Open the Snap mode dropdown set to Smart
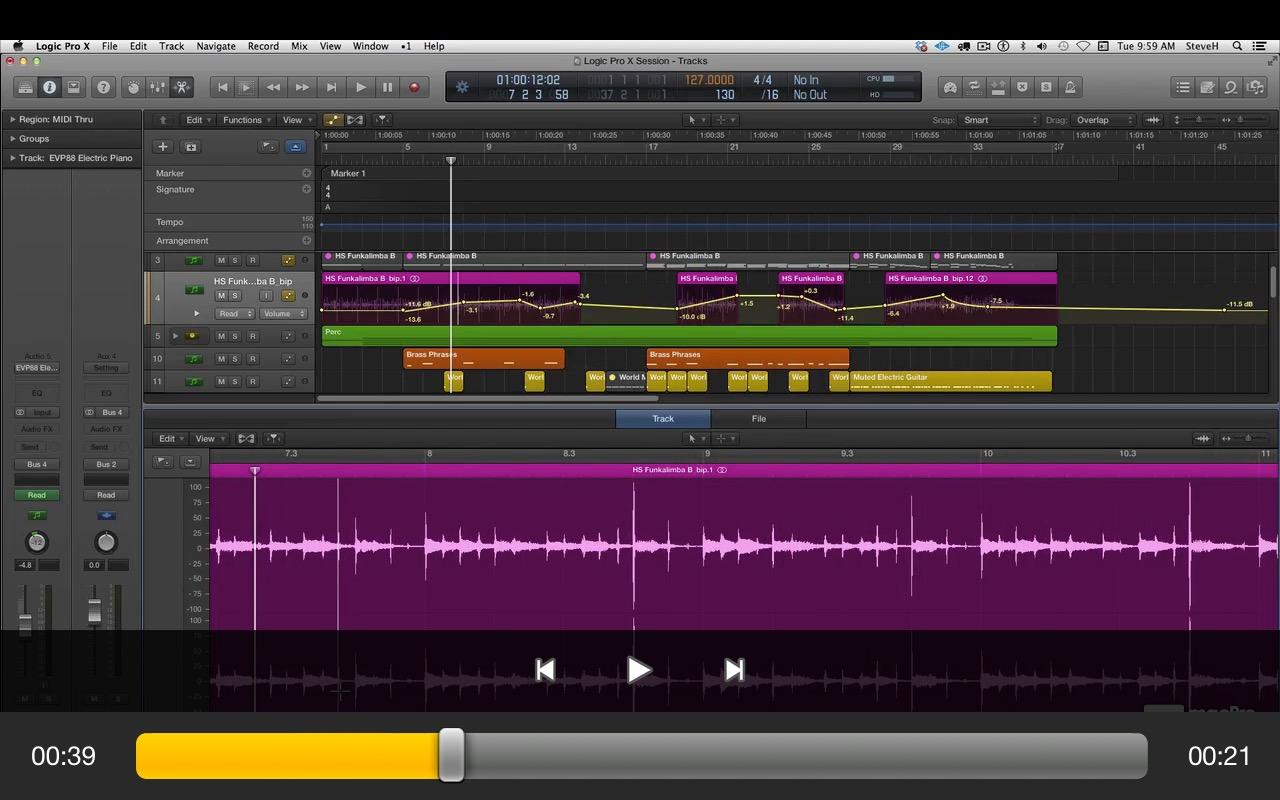Image resolution: width=1280 pixels, height=800 pixels. click(x=1000, y=120)
